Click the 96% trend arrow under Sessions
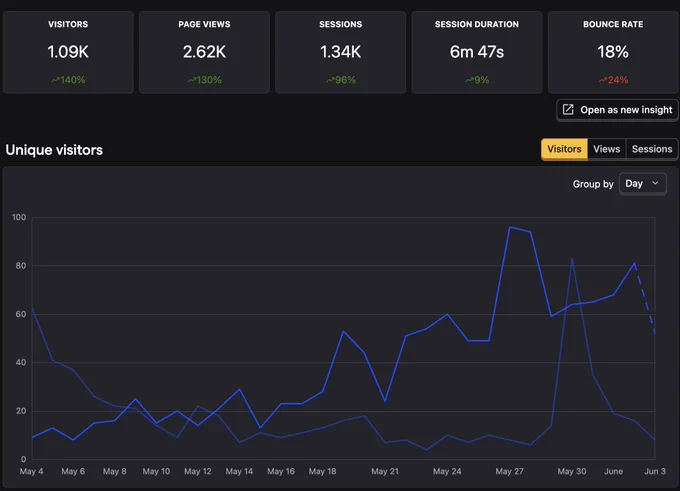This screenshot has width=680, height=491. (x=330, y=80)
